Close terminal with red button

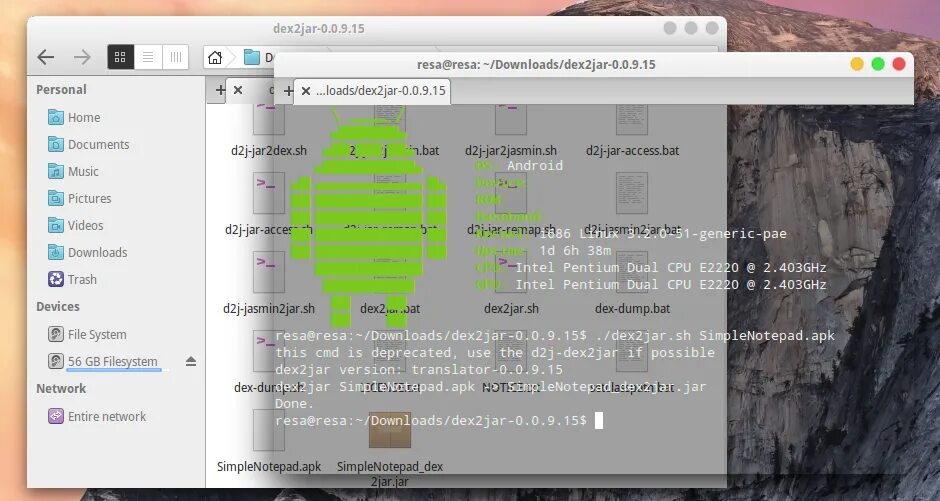(x=899, y=64)
